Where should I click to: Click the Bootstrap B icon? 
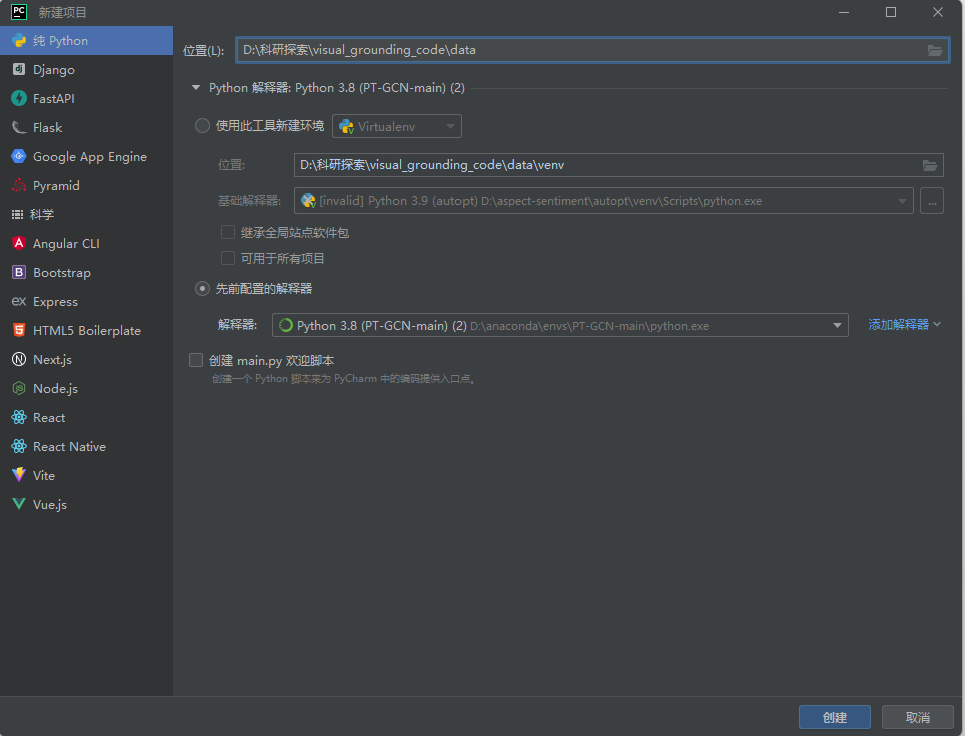point(19,272)
